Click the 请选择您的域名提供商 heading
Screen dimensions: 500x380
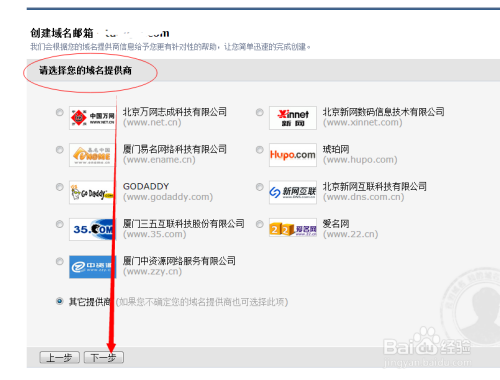tap(85, 70)
